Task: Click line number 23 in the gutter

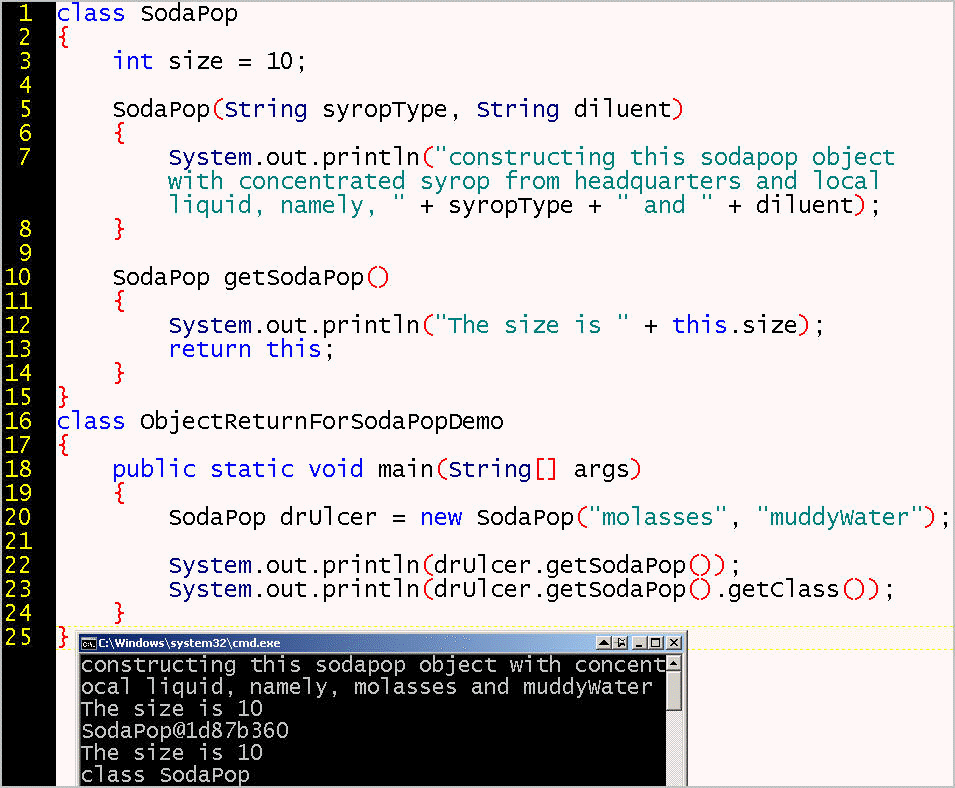Action: (18, 589)
